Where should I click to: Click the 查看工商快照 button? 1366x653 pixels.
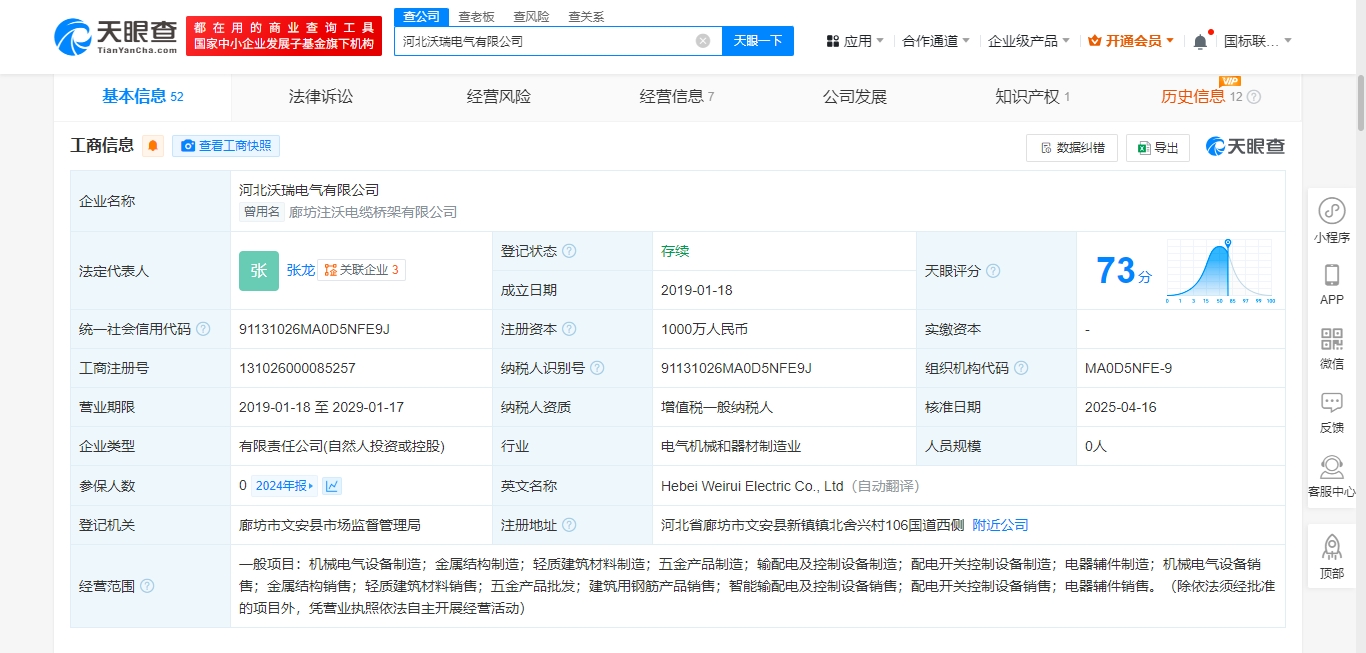tap(226, 146)
